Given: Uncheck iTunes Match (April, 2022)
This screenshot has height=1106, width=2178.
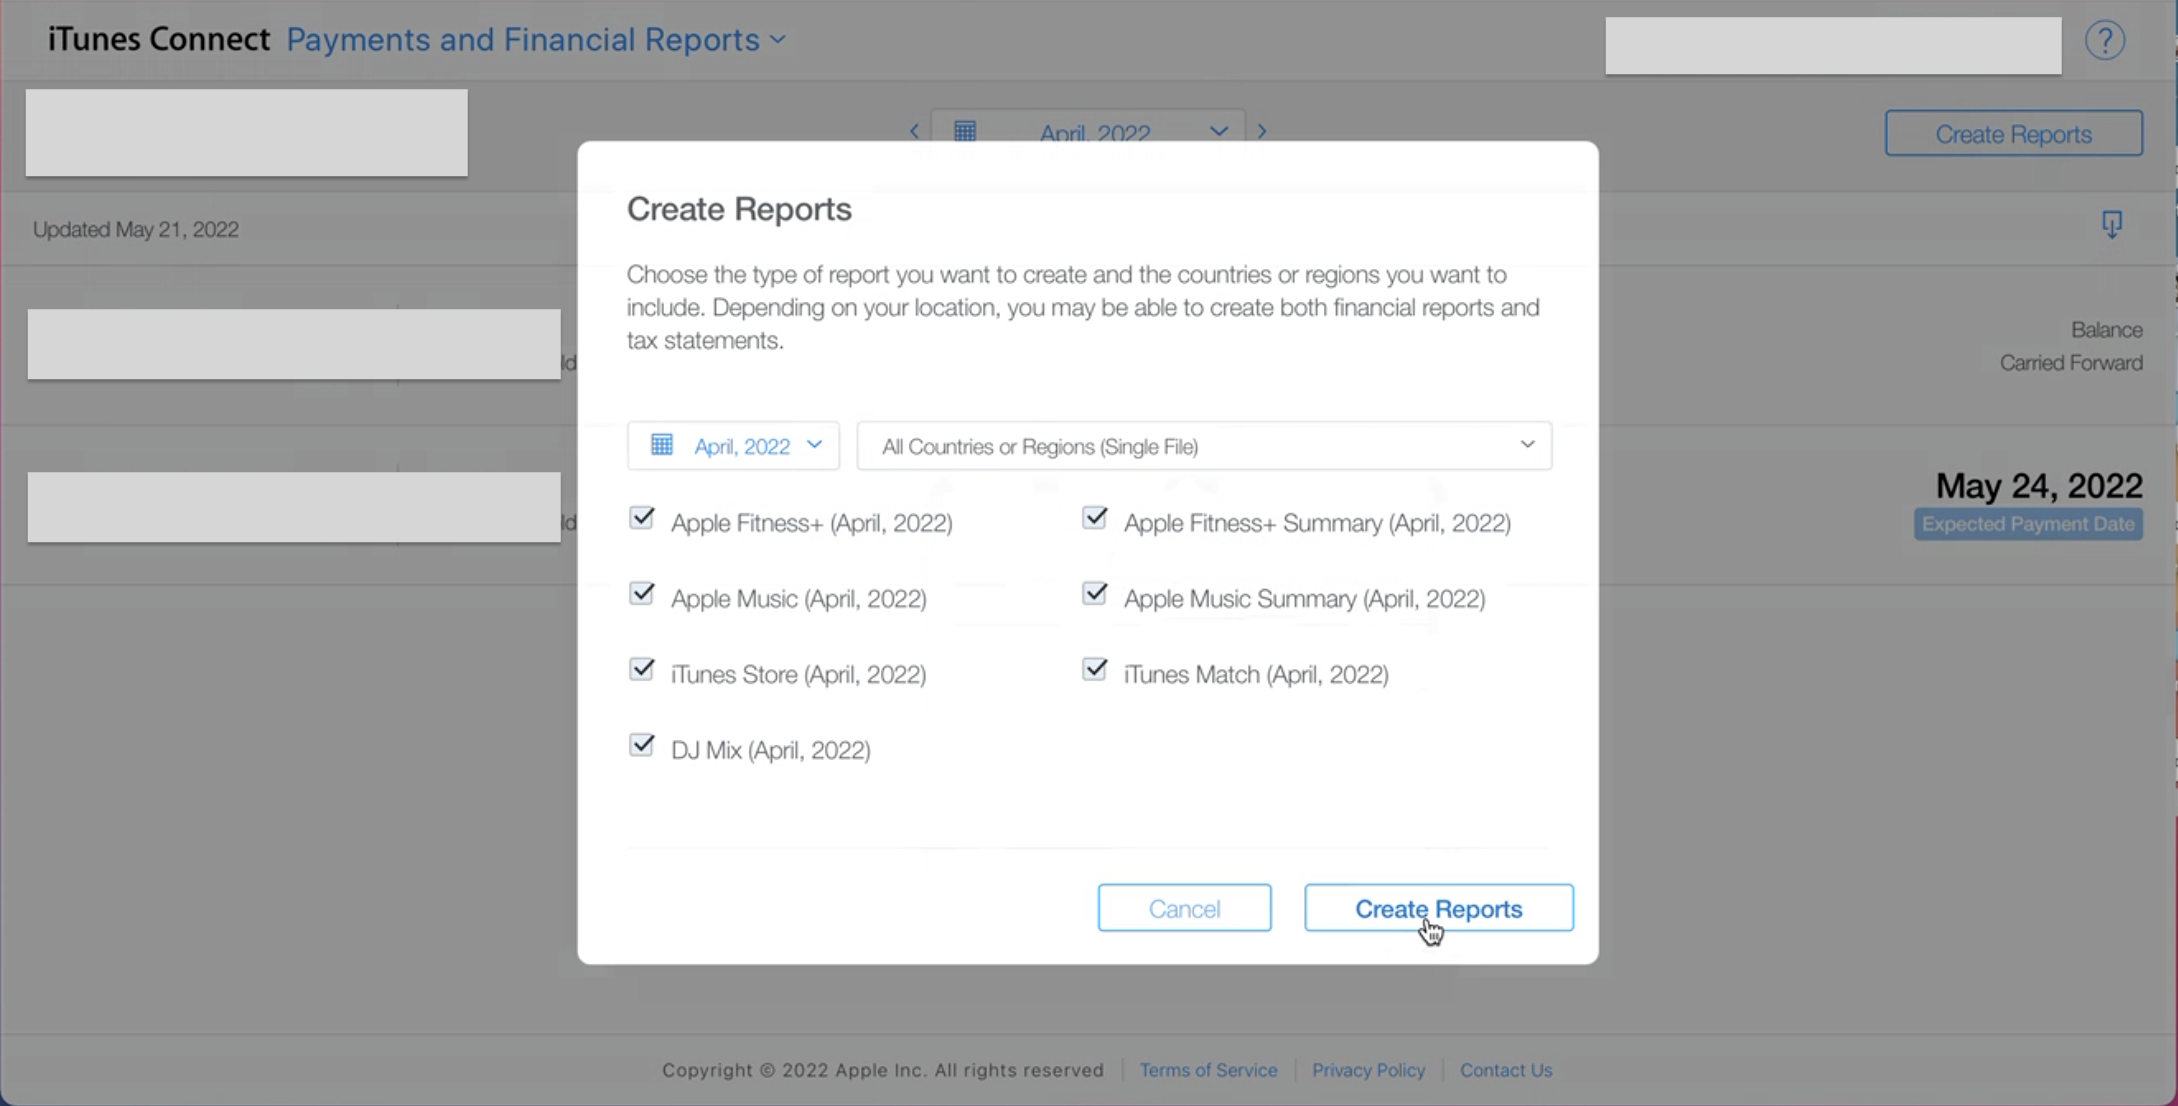Looking at the screenshot, I should (1094, 669).
